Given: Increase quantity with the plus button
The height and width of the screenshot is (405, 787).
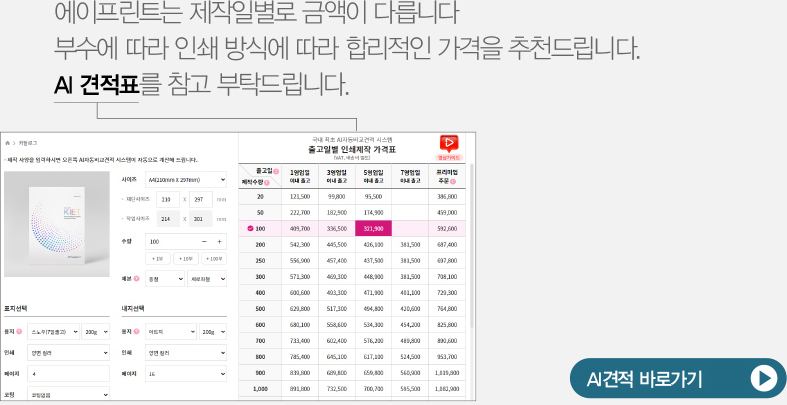Looking at the screenshot, I should [x=219, y=241].
